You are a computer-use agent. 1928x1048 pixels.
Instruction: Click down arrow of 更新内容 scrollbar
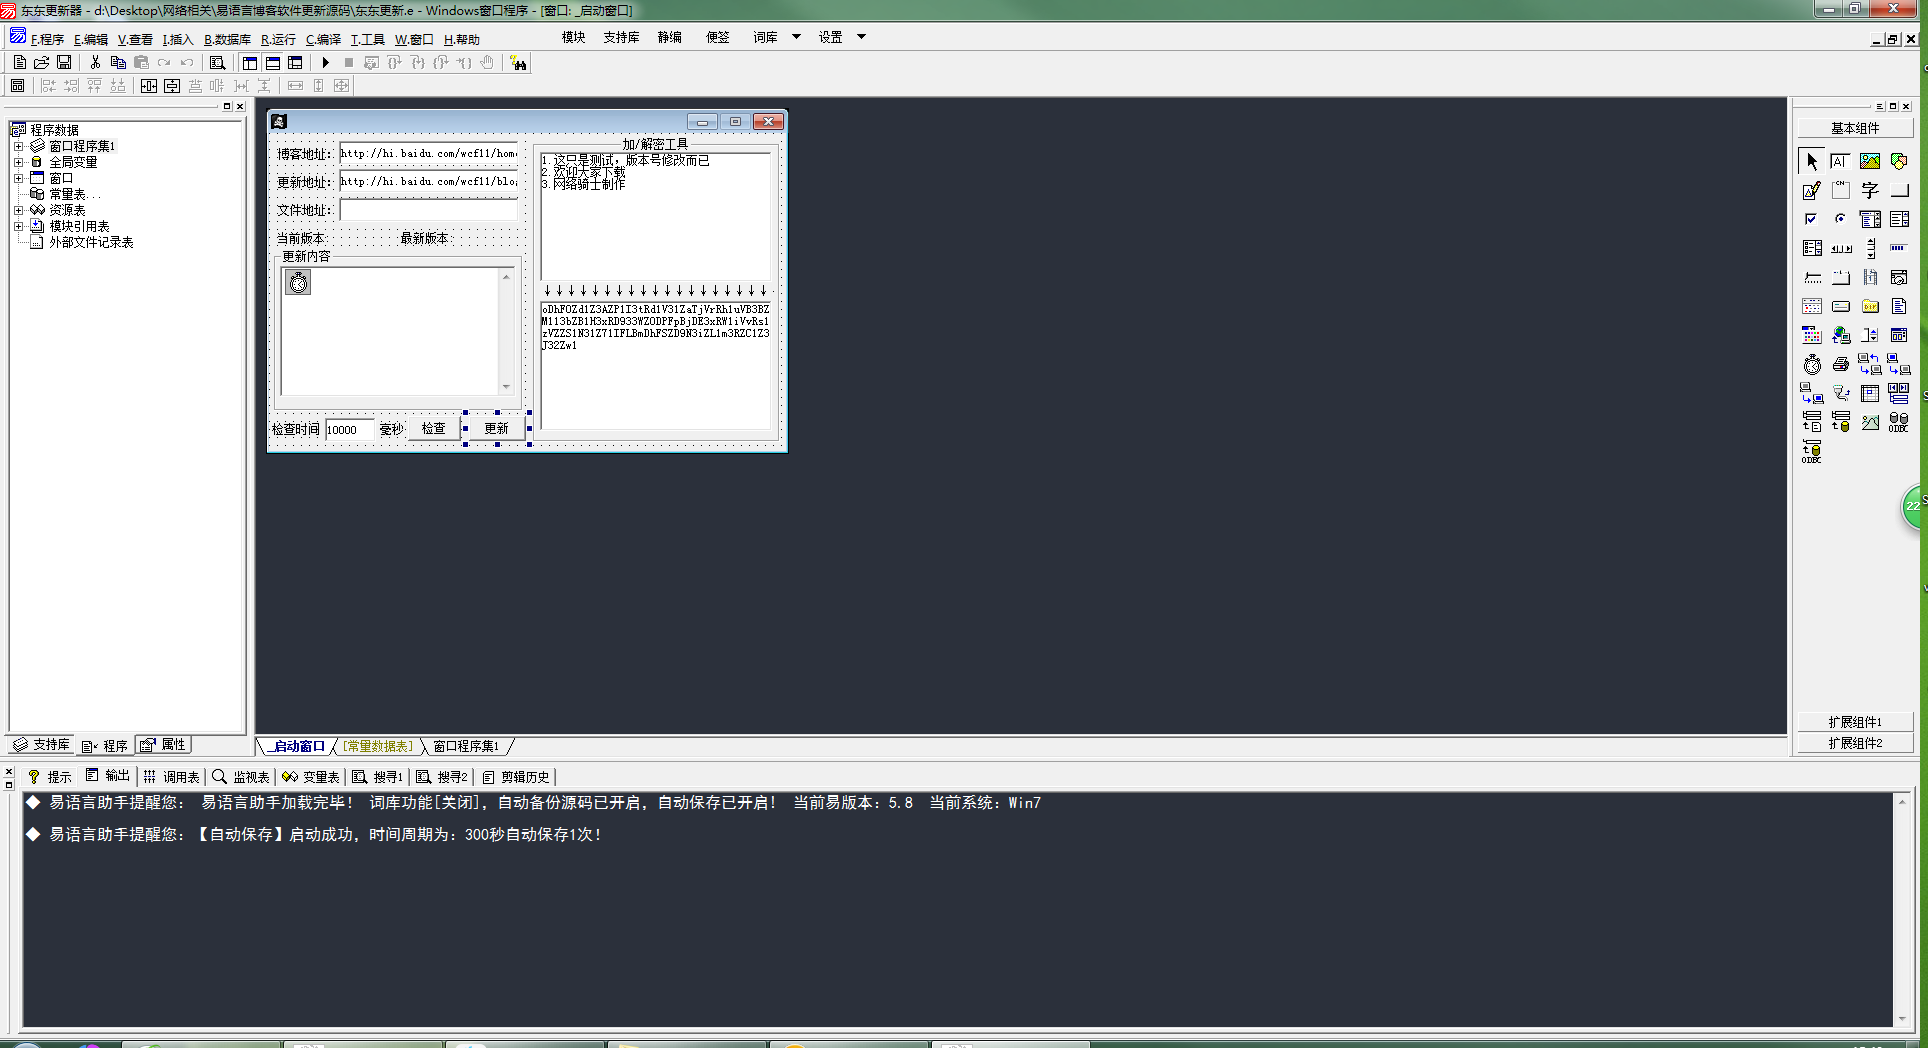tap(506, 386)
